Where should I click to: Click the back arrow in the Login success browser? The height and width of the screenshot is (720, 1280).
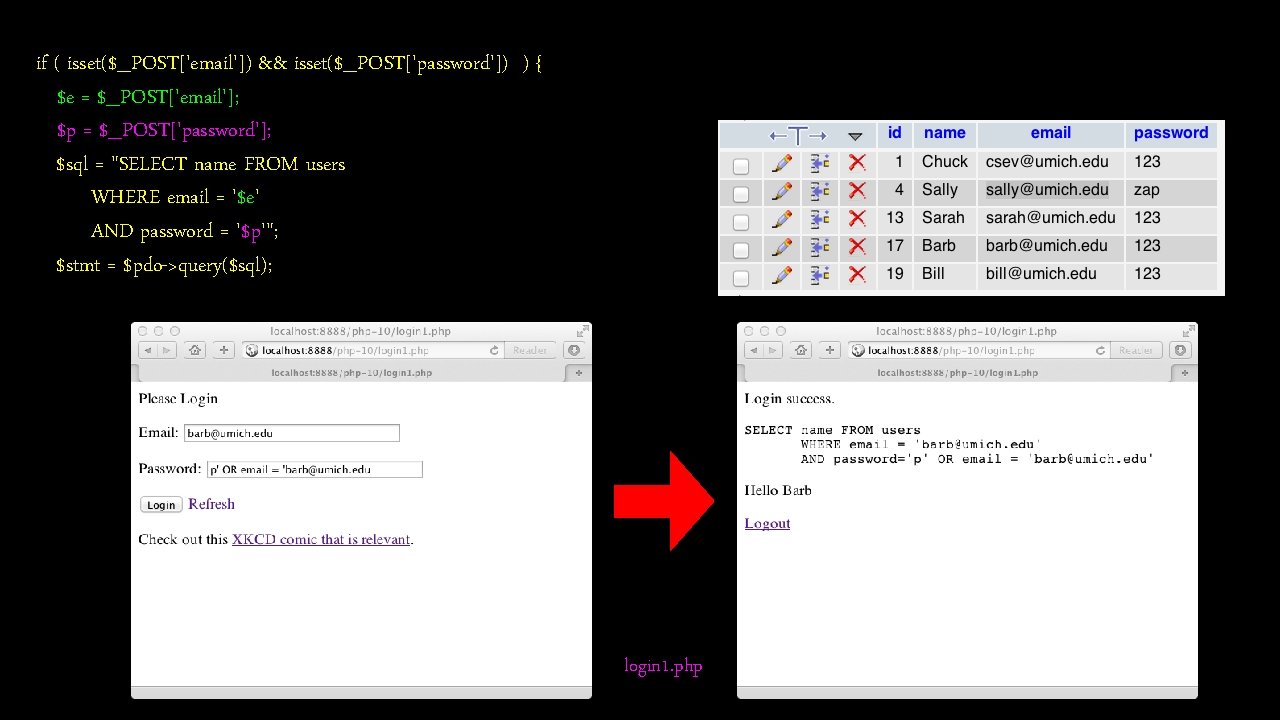pyautogui.click(x=753, y=350)
